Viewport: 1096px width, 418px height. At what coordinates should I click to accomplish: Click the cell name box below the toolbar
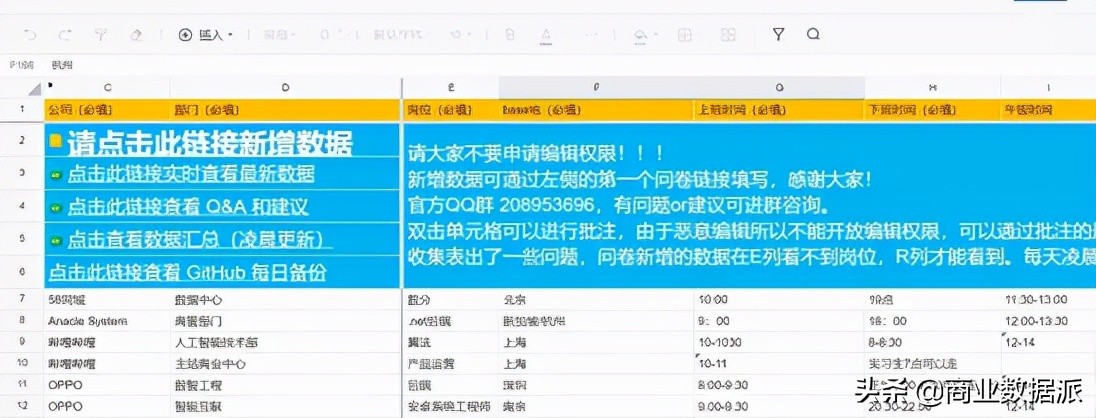22,65
